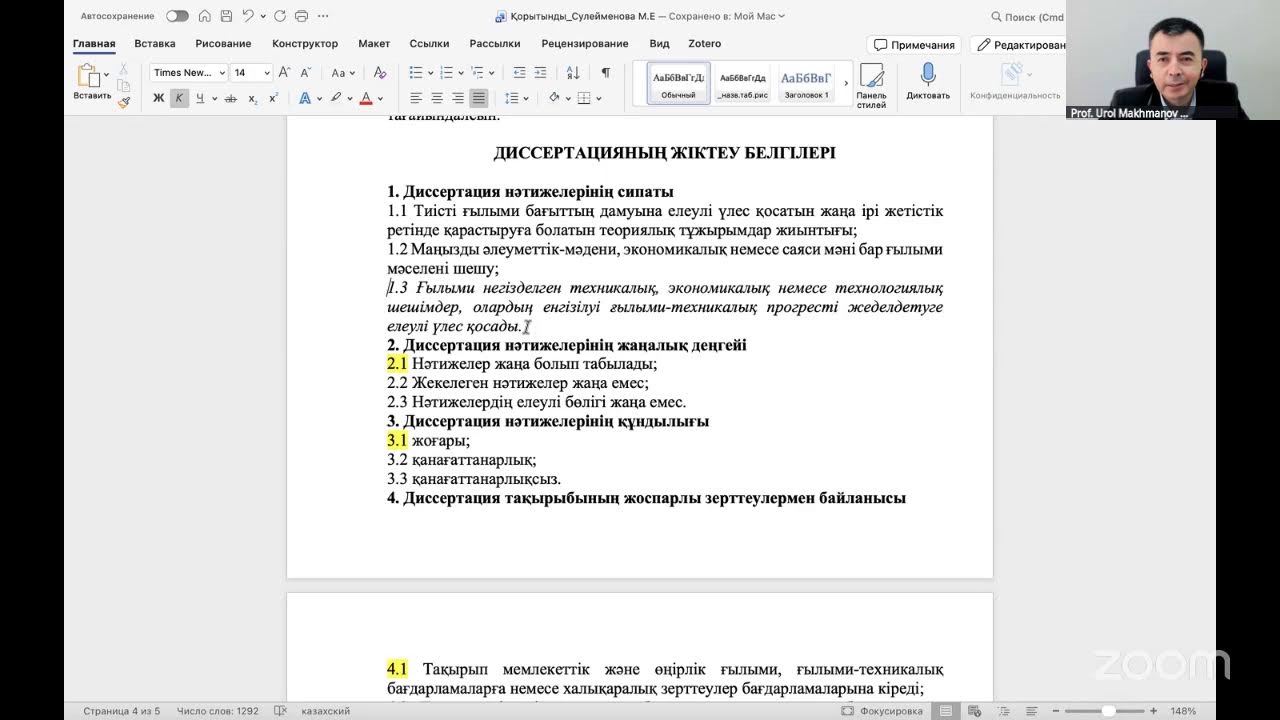Open the font color dropdown arrow

(380, 98)
